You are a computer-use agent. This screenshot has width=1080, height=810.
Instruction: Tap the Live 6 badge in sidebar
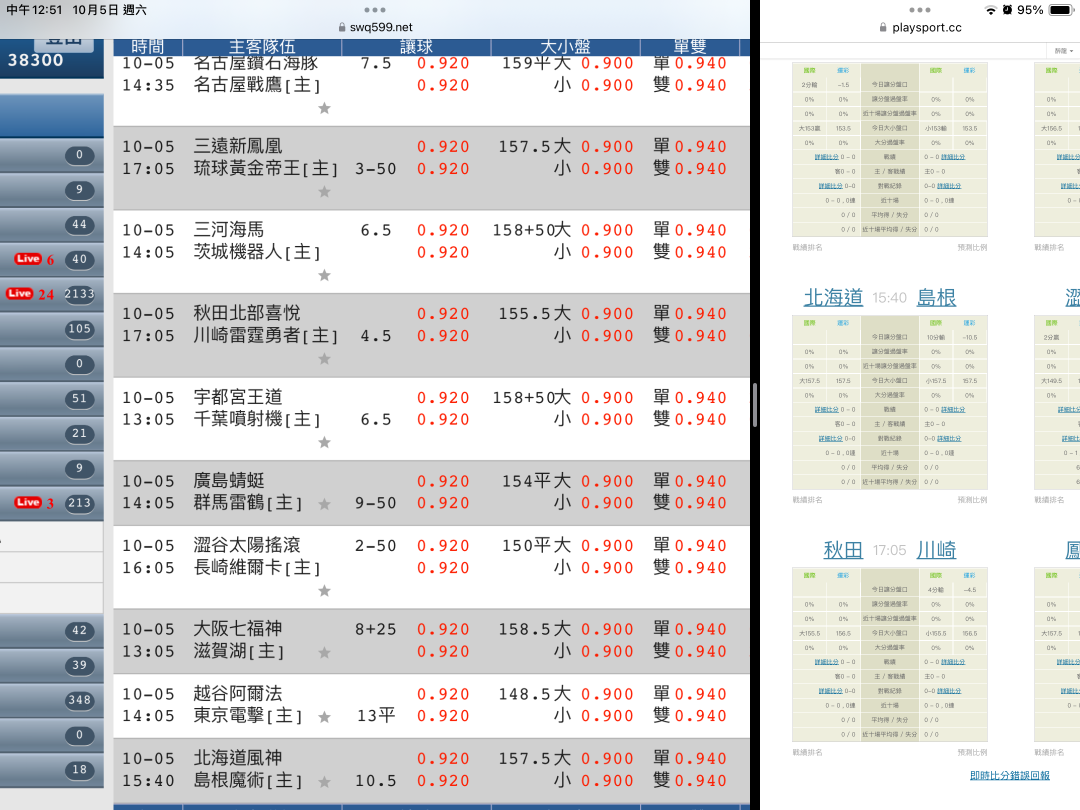(34, 259)
